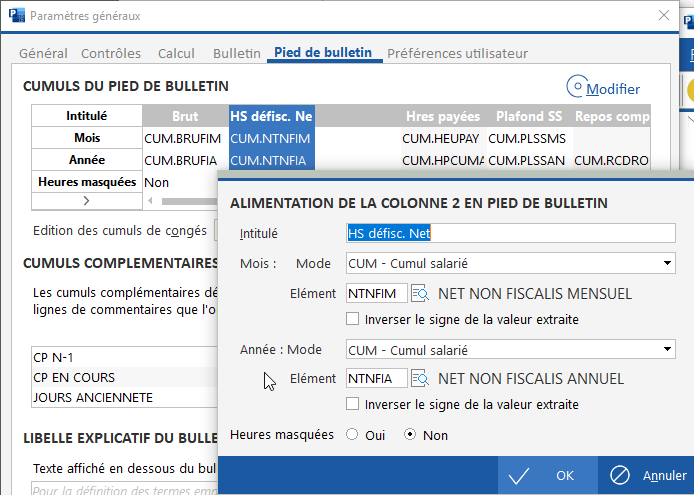
Task: Select cell CUM.NTNFIA
Action: (x=272, y=160)
